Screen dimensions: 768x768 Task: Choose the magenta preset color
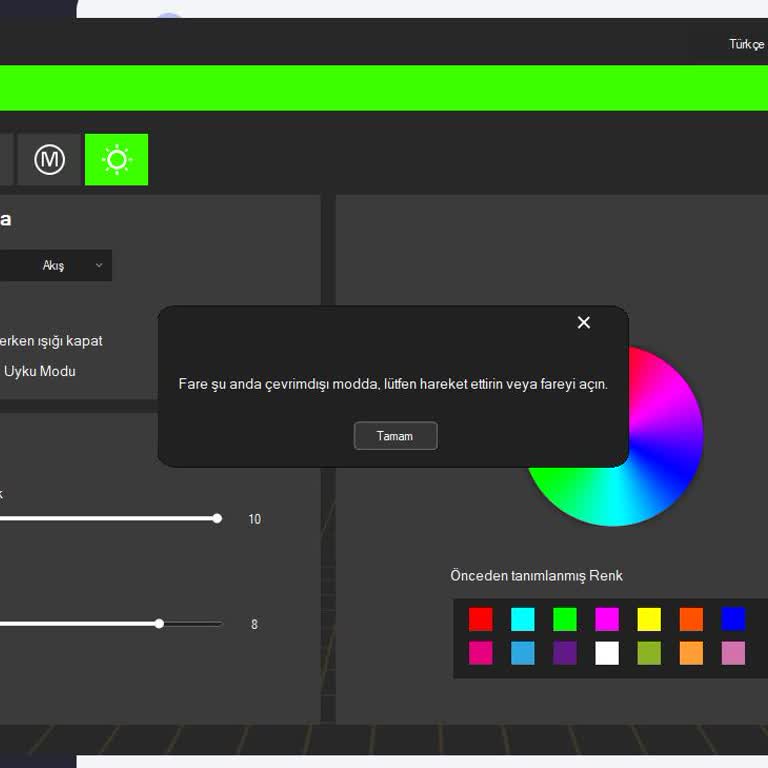coord(607,619)
